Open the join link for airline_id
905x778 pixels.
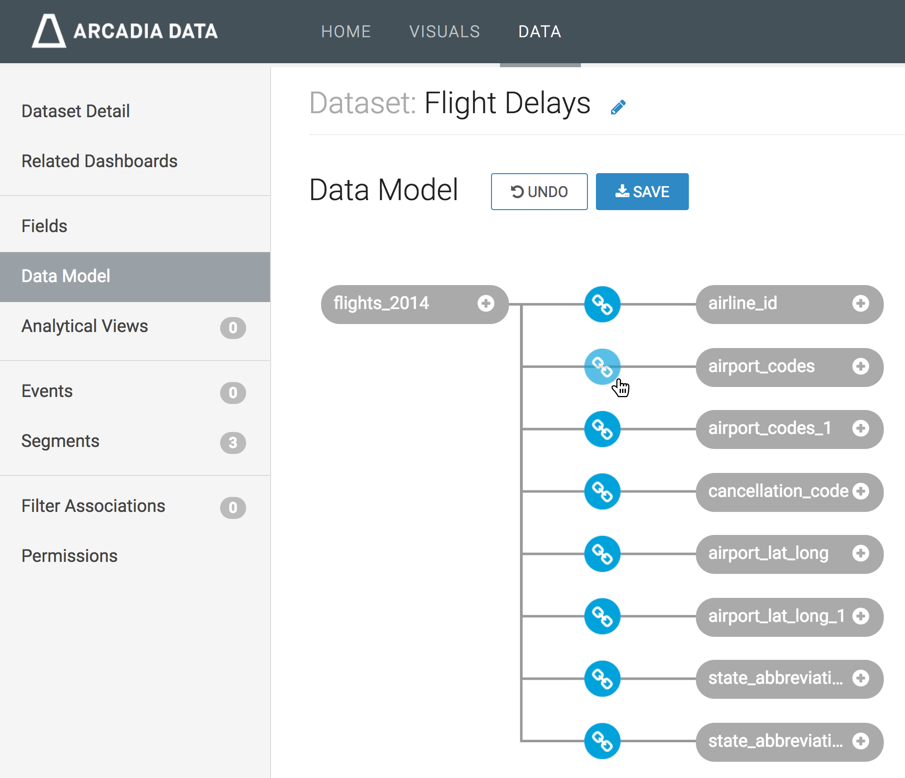(x=602, y=304)
